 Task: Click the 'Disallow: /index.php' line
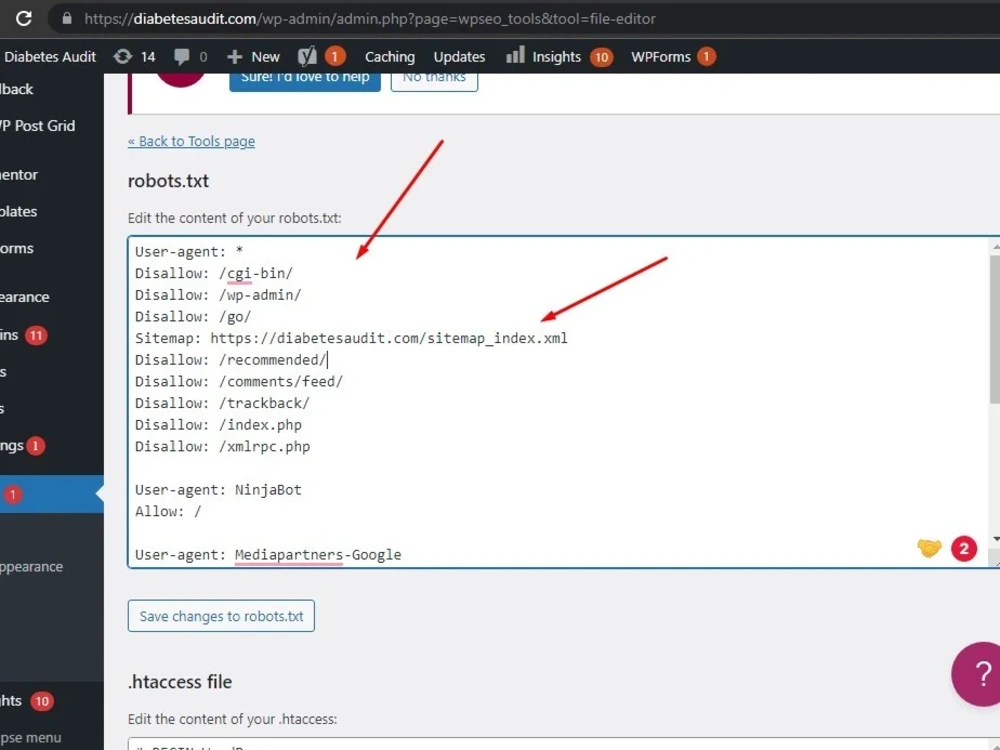click(x=218, y=425)
